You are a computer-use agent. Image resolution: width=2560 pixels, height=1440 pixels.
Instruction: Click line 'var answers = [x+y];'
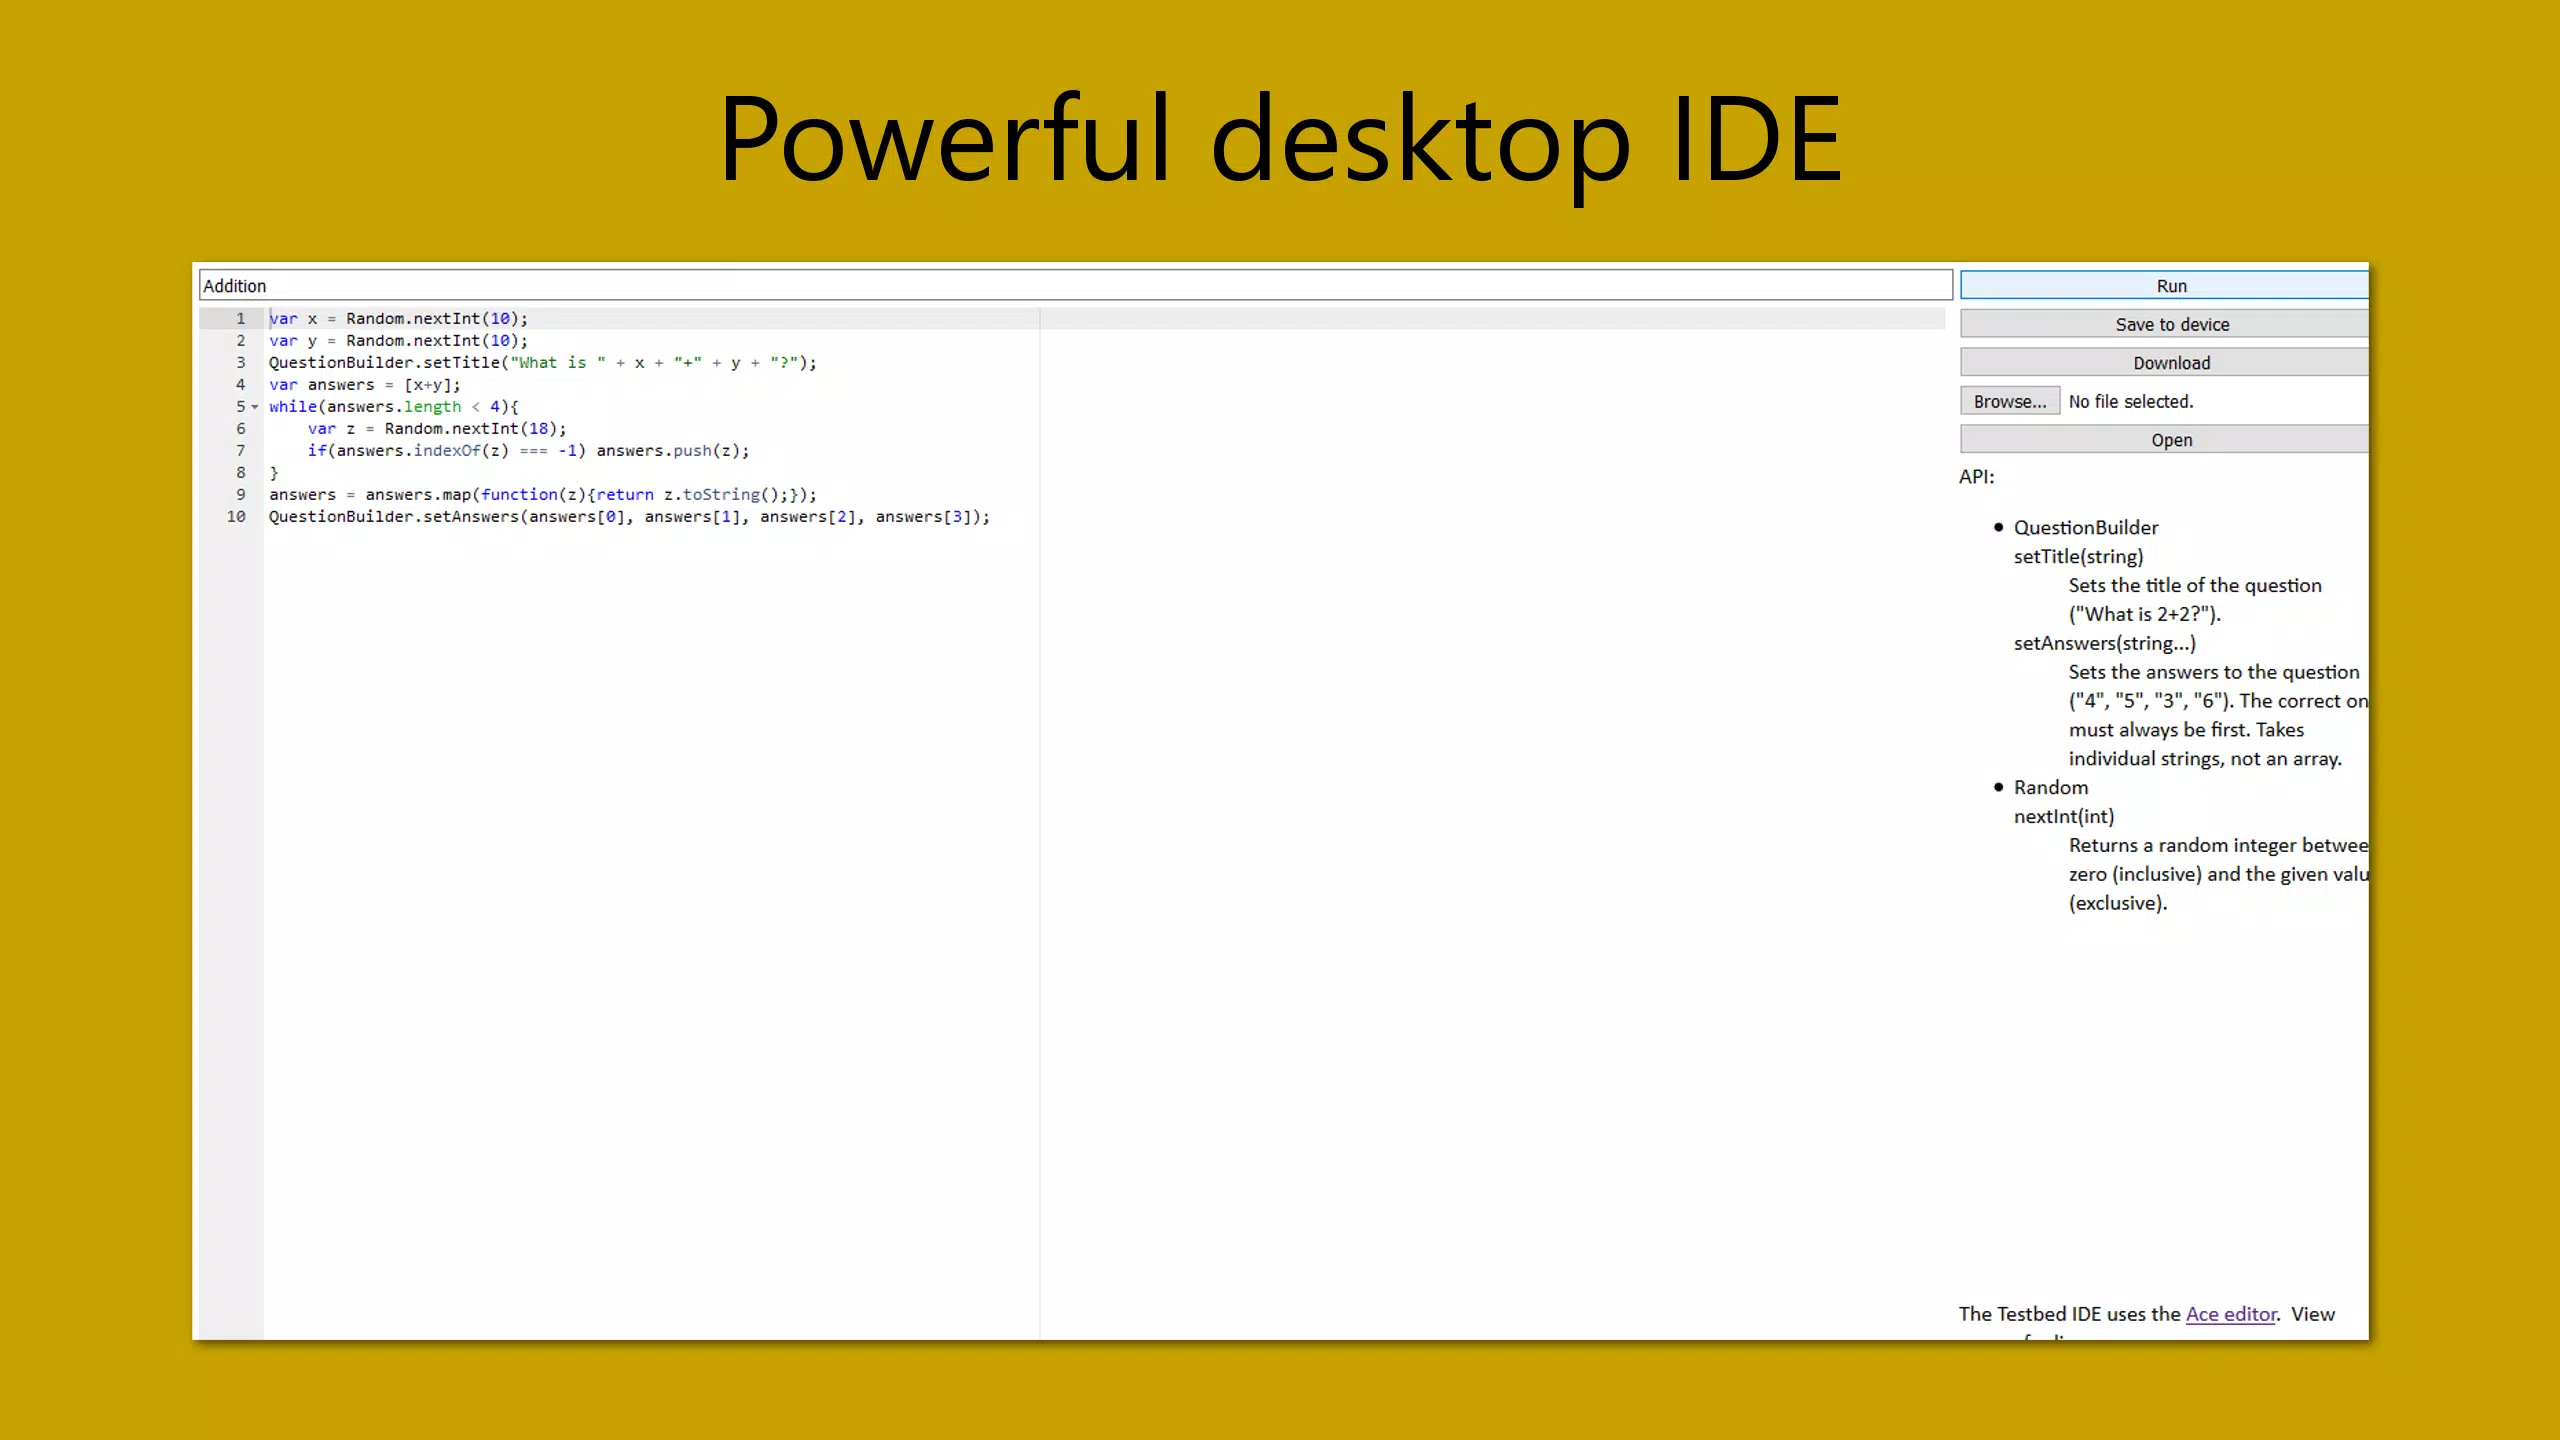pyautogui.click(x=365, y=384)
